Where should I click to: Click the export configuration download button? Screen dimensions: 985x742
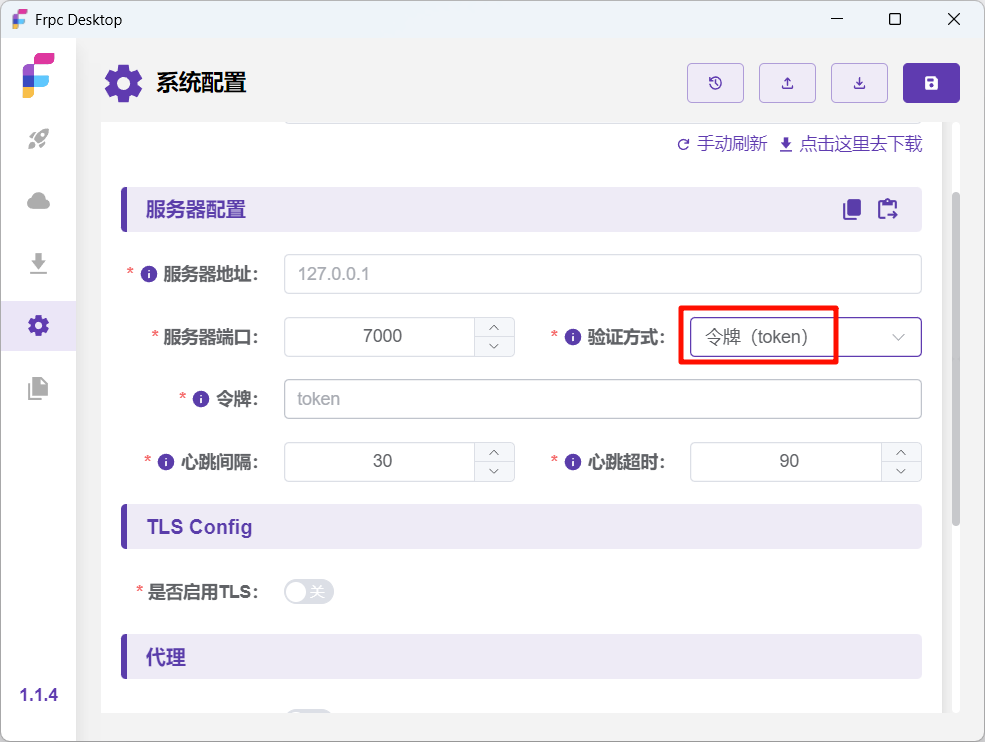click(x=859, y=83)
